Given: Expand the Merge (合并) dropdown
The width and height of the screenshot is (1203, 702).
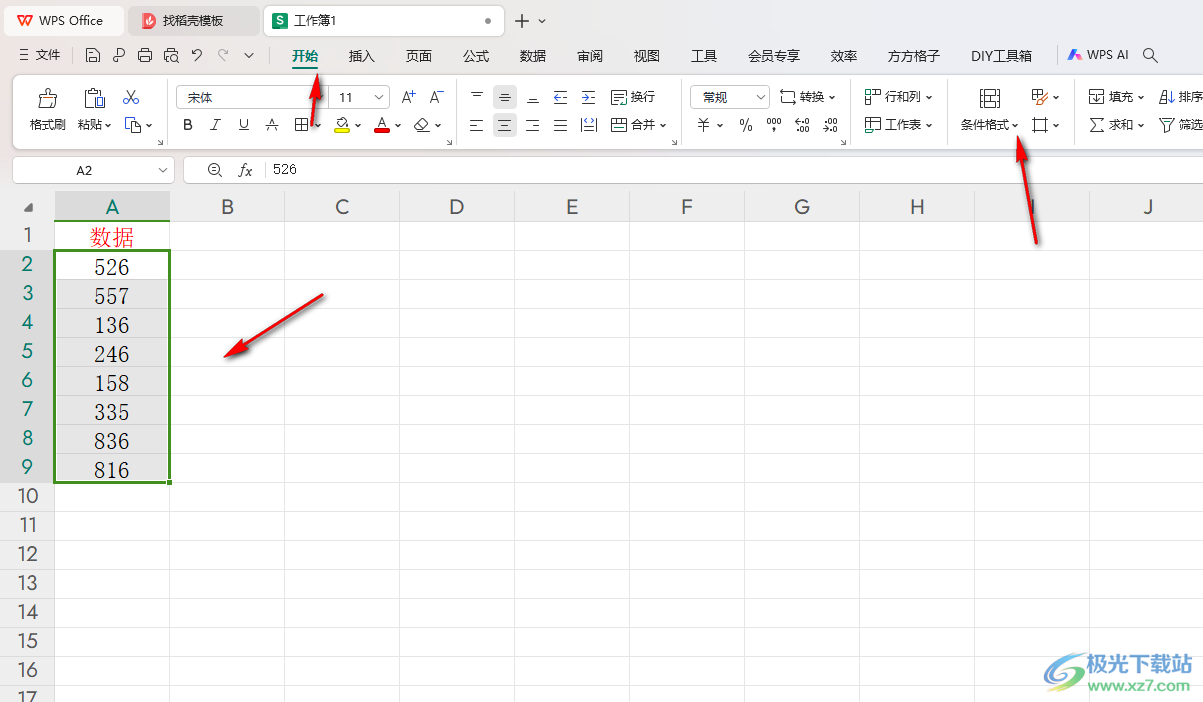Looking at the screenshot, I should coord(663,126).
